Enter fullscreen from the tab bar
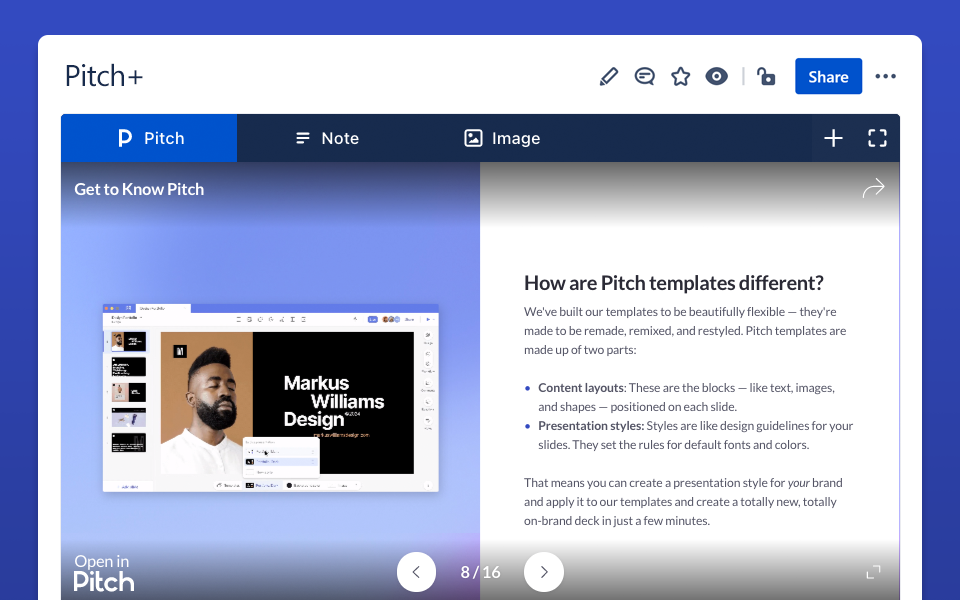The image size is (960, 600). 877,138
